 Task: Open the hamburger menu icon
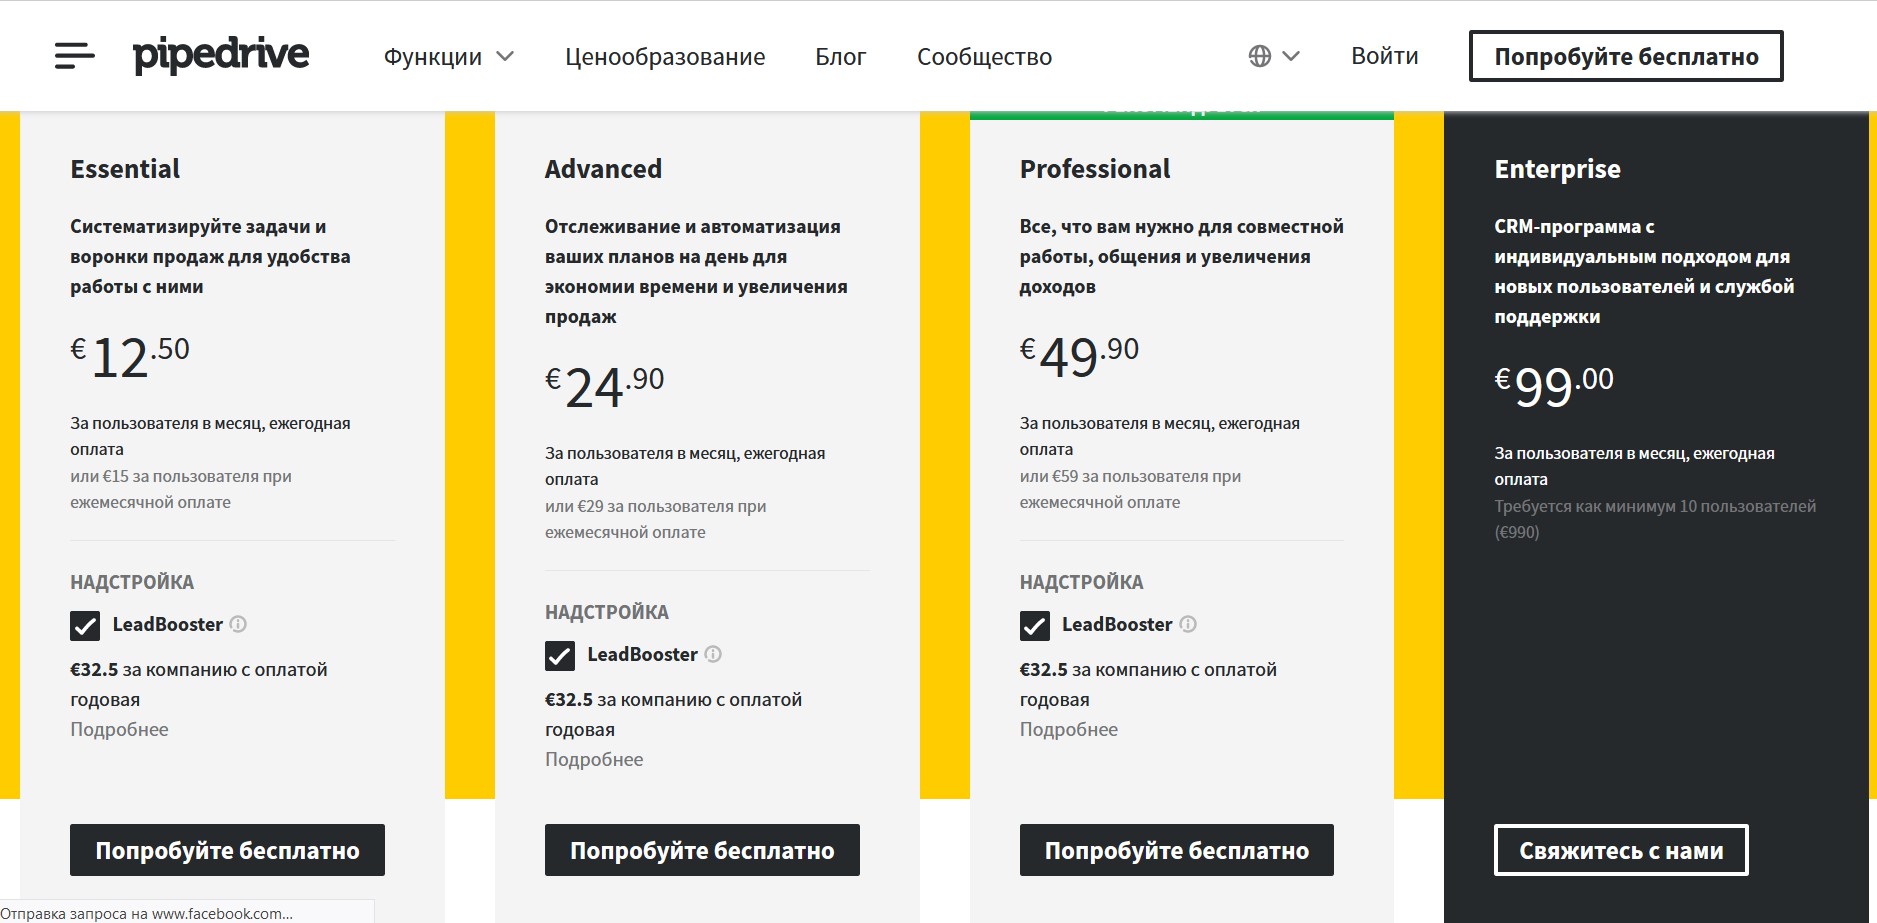(x=75, y=56)
